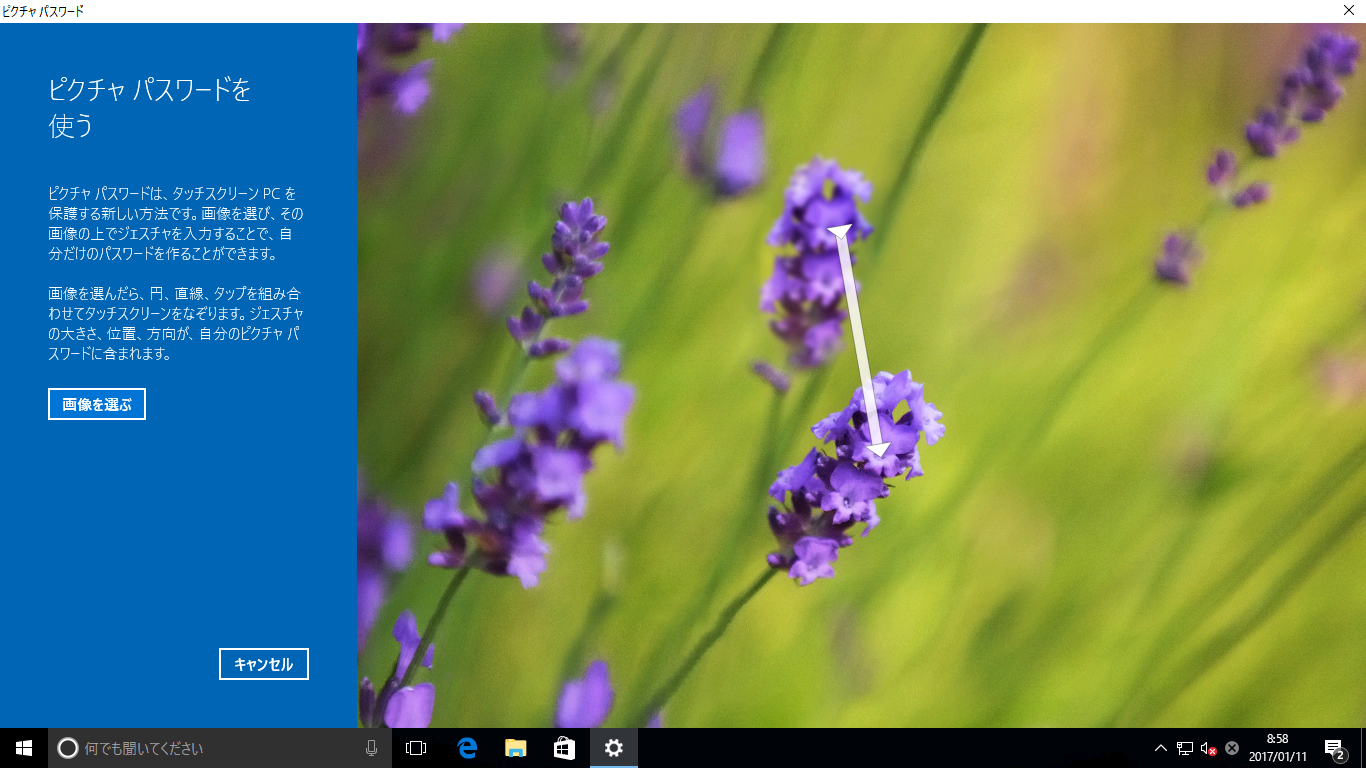Open File Explorer from the taskbar

(515, 748)
